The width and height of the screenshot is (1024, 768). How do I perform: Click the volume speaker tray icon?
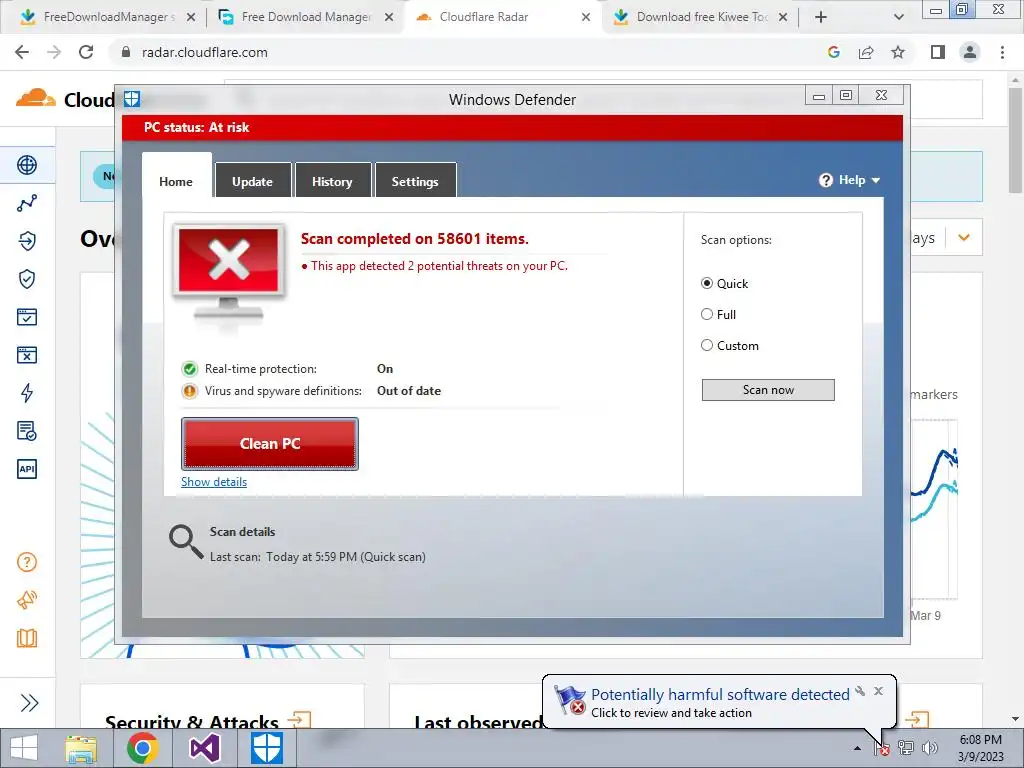pyautogui.click(x=930, y=748)
